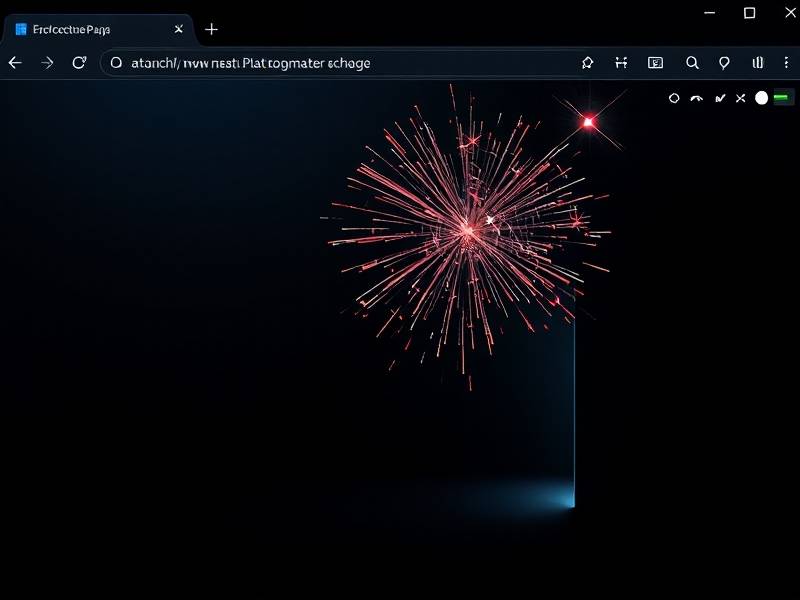
Task: Click the sidebar columns icon in toolbar
Action: pyautogui.click(x=757, y=62)
